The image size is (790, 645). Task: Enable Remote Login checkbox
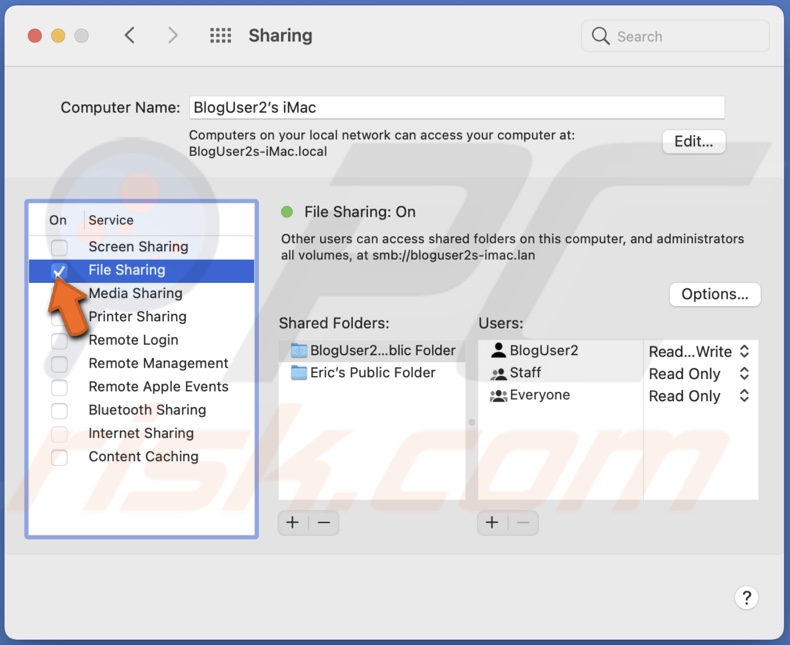click(x=59, y=341)
